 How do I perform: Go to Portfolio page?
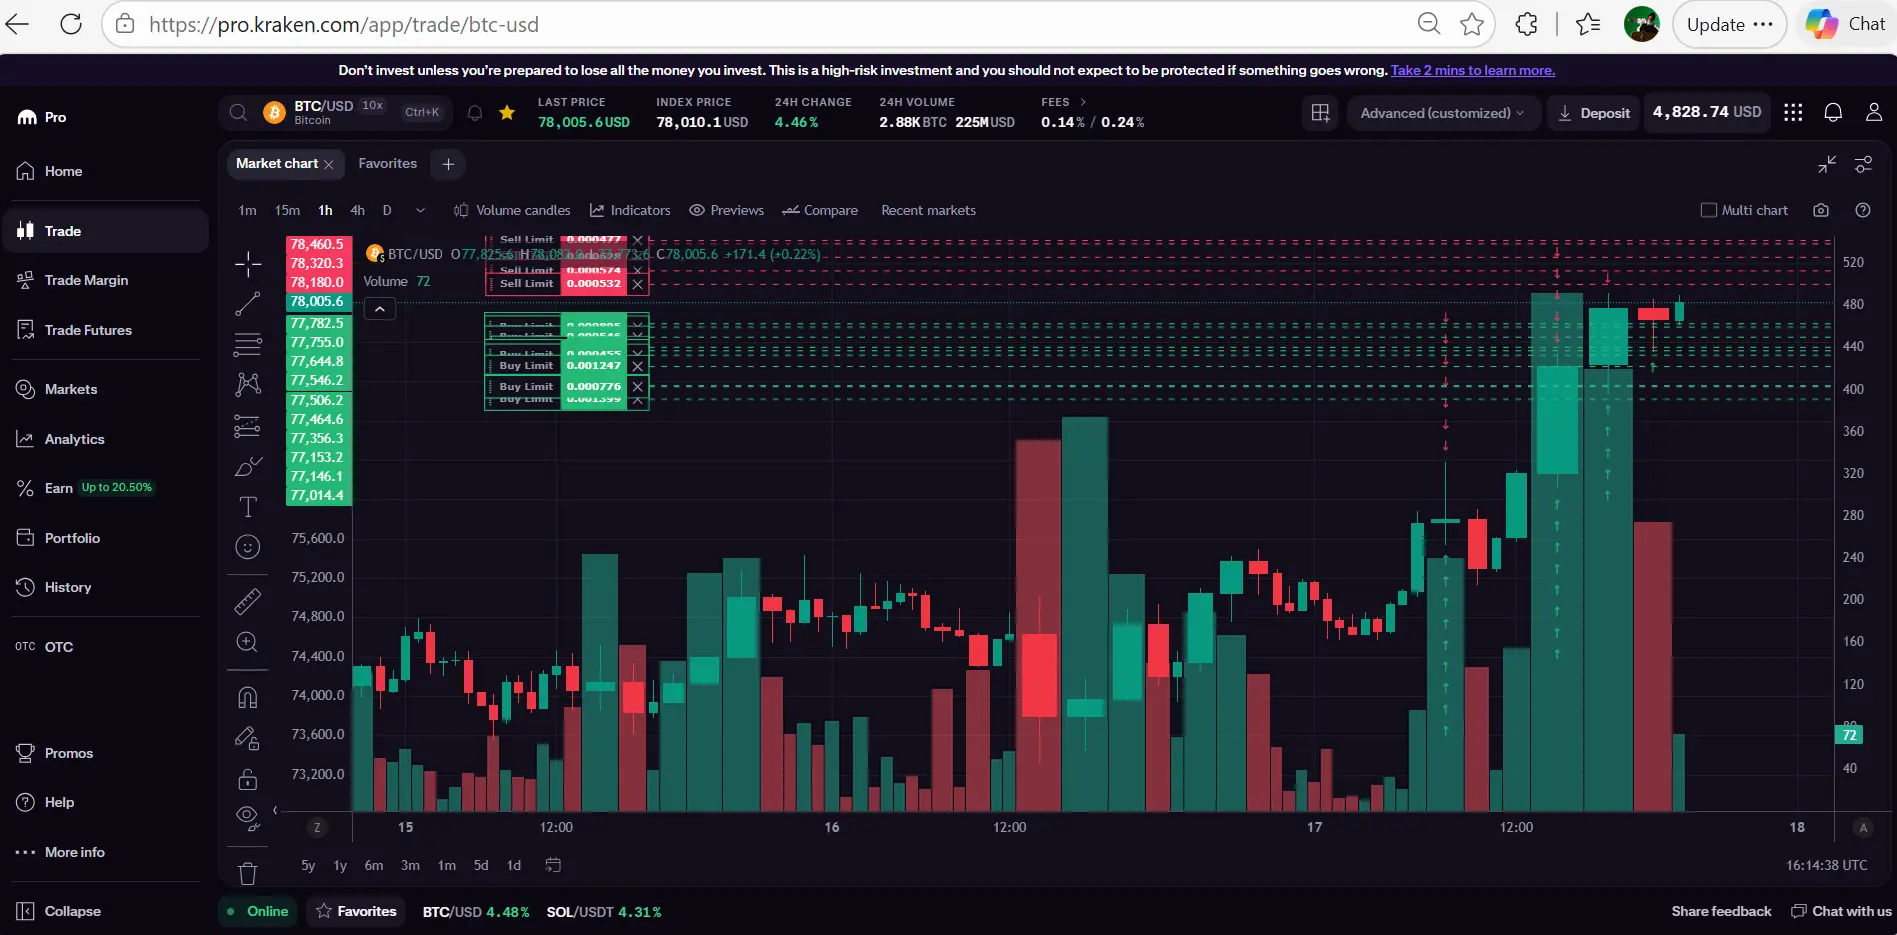72,538
